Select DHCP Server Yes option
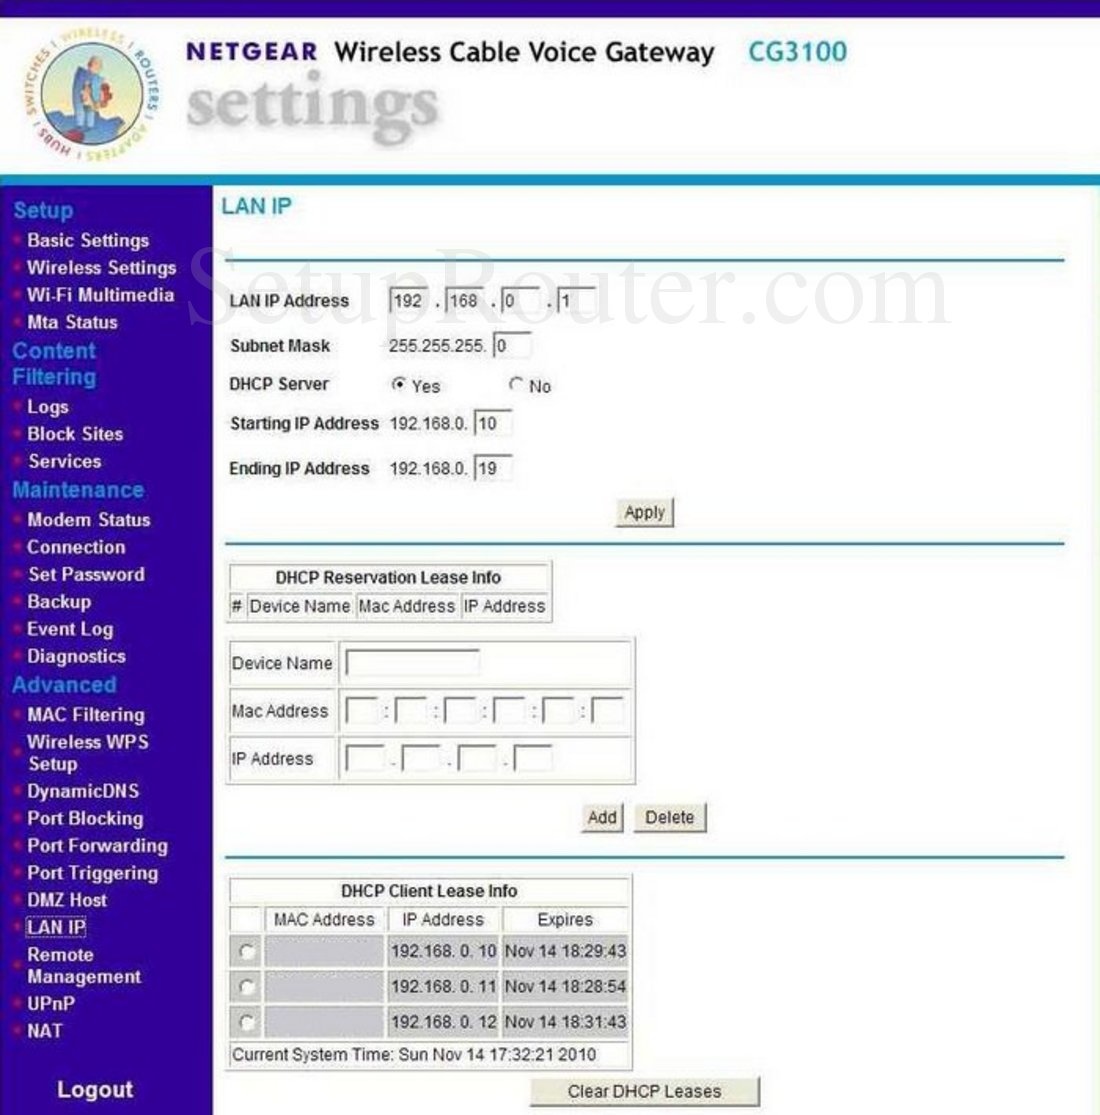The width and height of the screenshot is (1100, 1115). (398, 385)
